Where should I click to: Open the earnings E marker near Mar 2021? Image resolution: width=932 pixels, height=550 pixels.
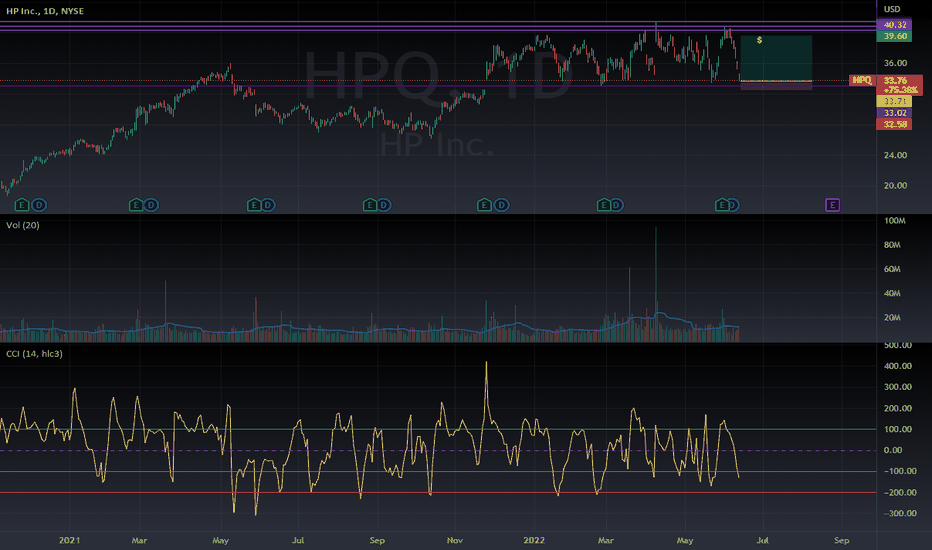point(136,205)
